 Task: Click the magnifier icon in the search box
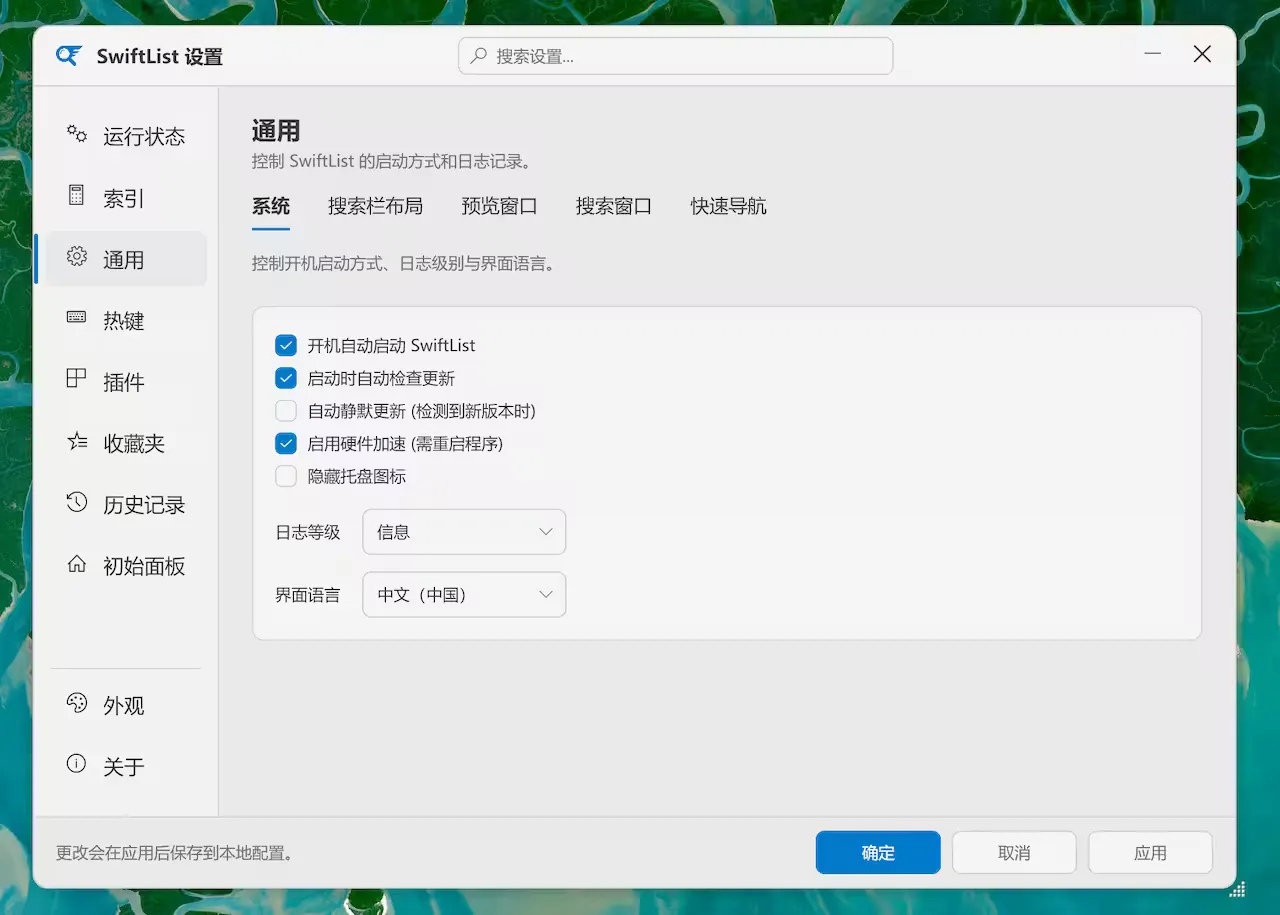tap(480, 56)
